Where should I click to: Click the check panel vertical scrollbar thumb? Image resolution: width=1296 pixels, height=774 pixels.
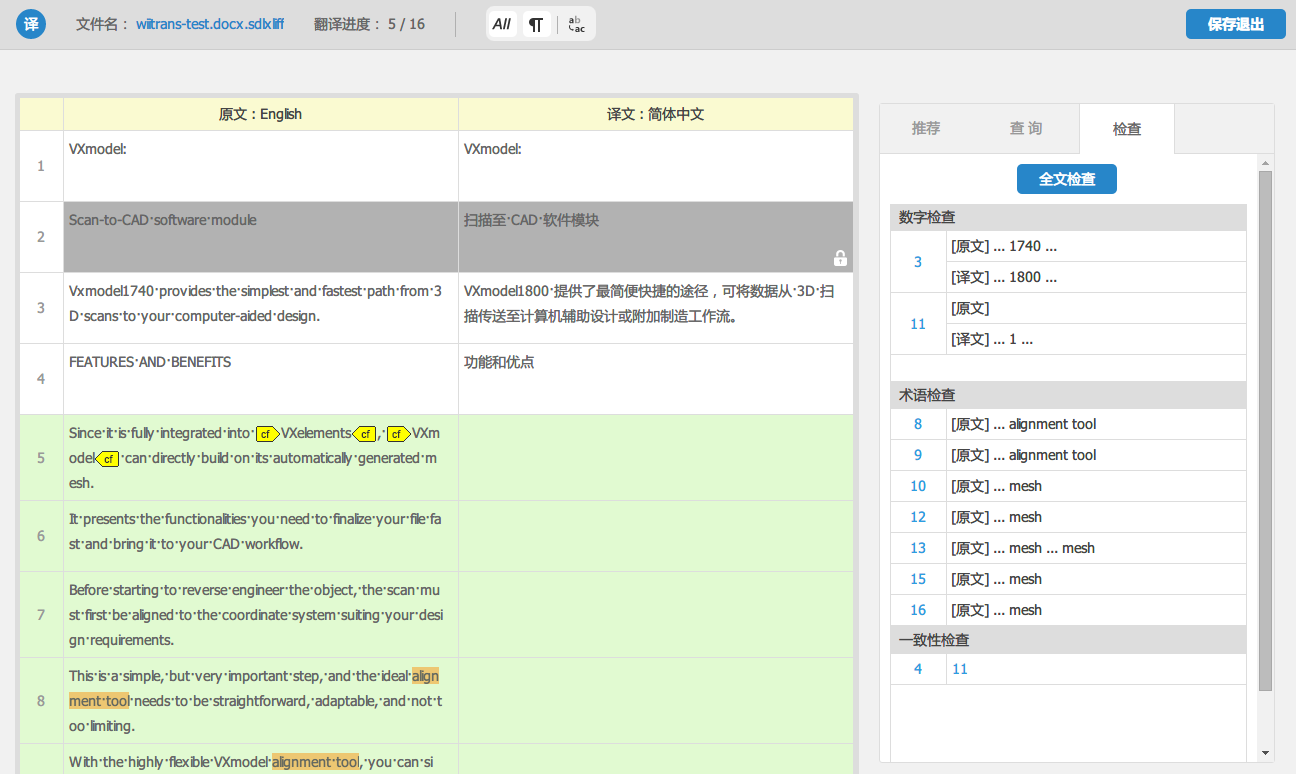click(1265, 430)
